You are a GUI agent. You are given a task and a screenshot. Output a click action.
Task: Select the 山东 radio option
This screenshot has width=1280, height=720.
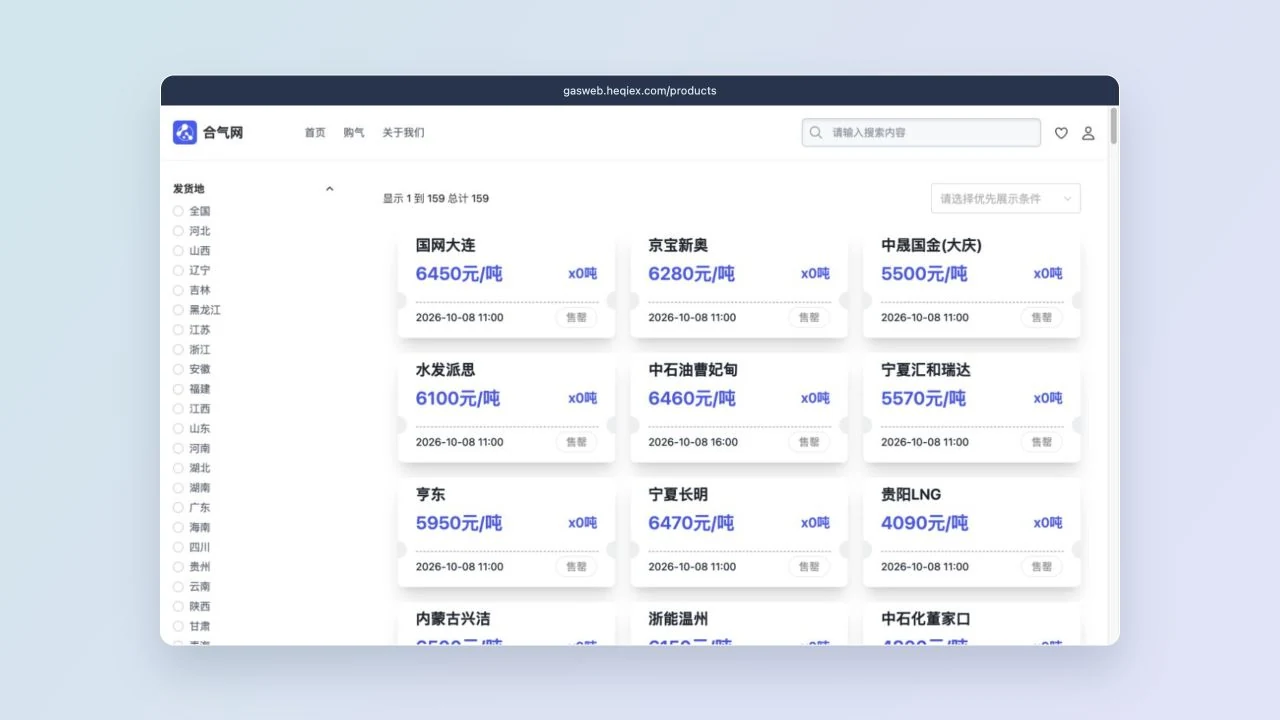178,429
